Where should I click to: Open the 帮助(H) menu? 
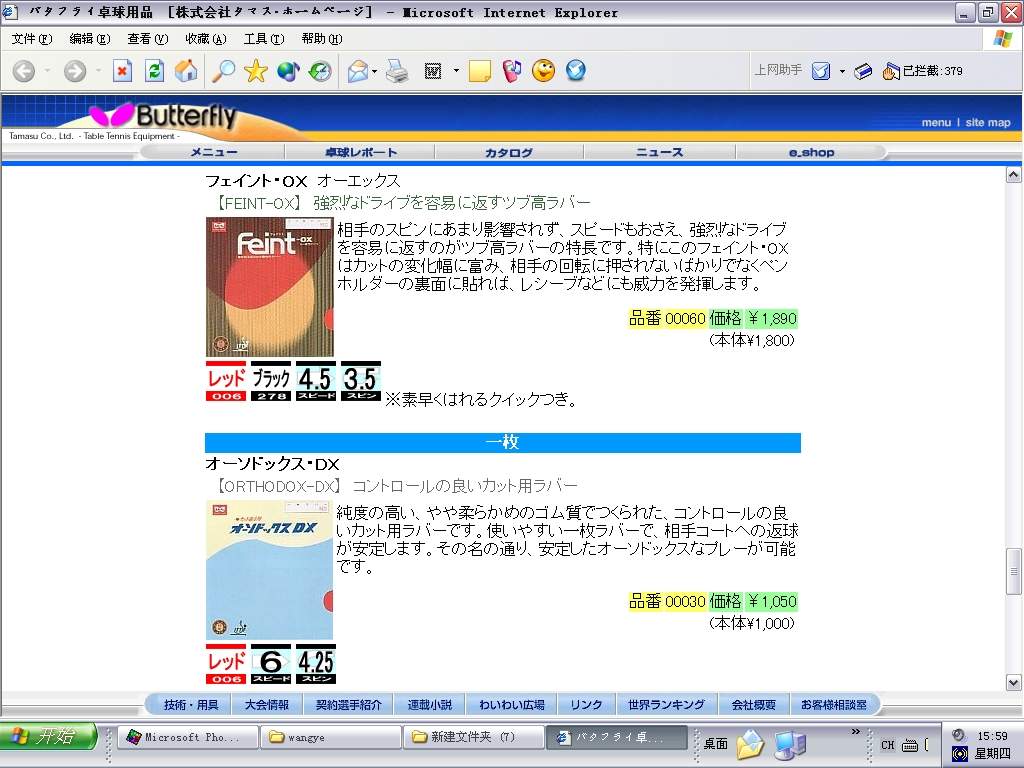322,39
